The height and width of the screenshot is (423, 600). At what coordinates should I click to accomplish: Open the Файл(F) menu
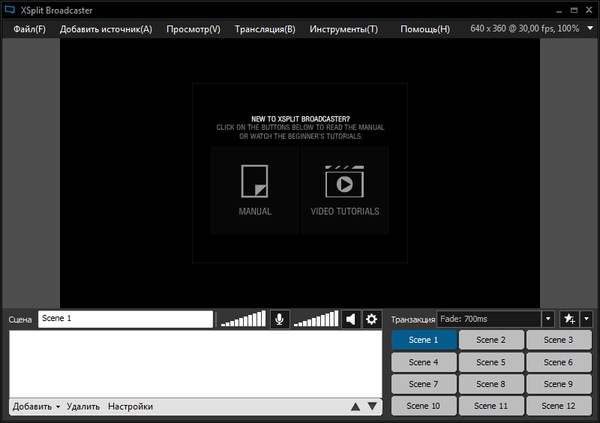[29, 29]
